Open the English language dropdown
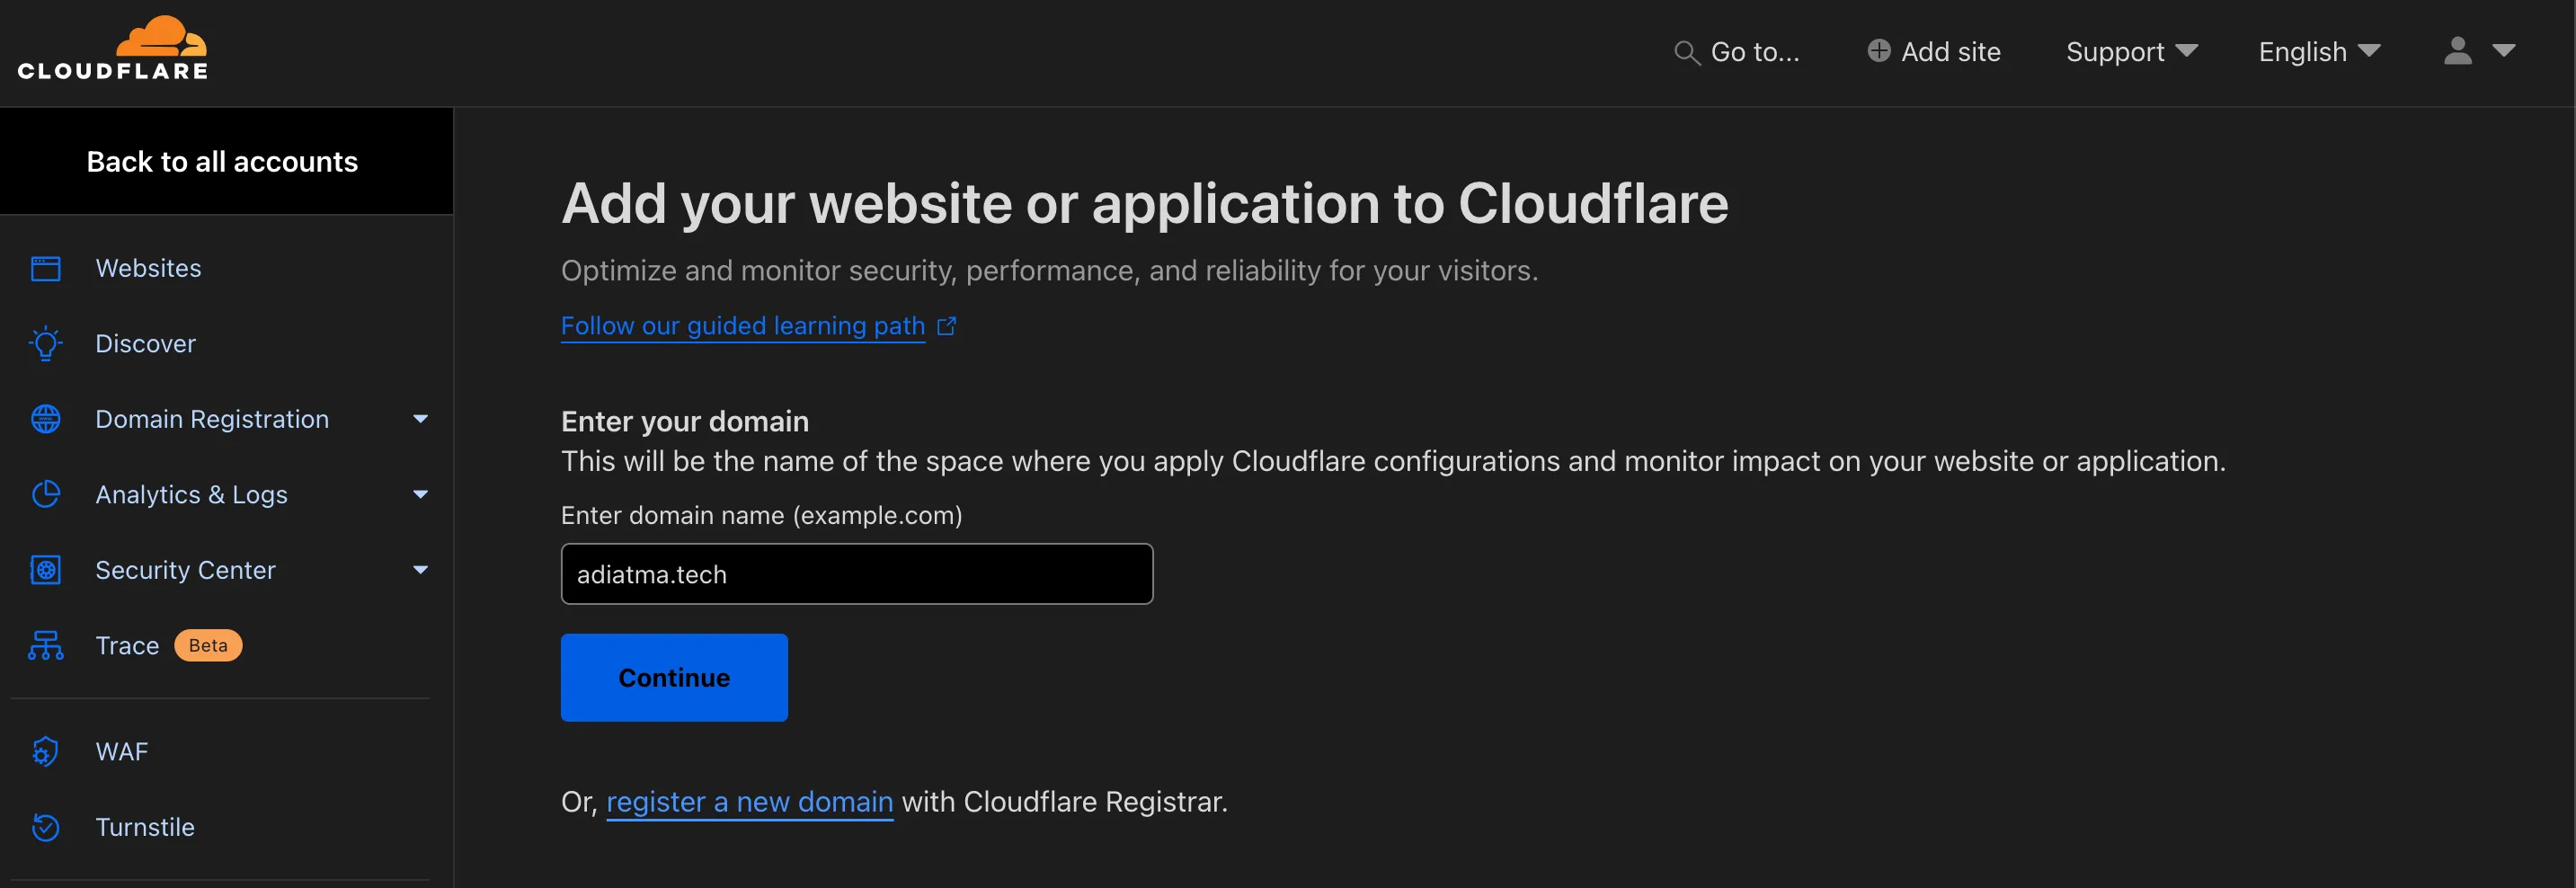 pyautogui.click(x=2320, y=52)
